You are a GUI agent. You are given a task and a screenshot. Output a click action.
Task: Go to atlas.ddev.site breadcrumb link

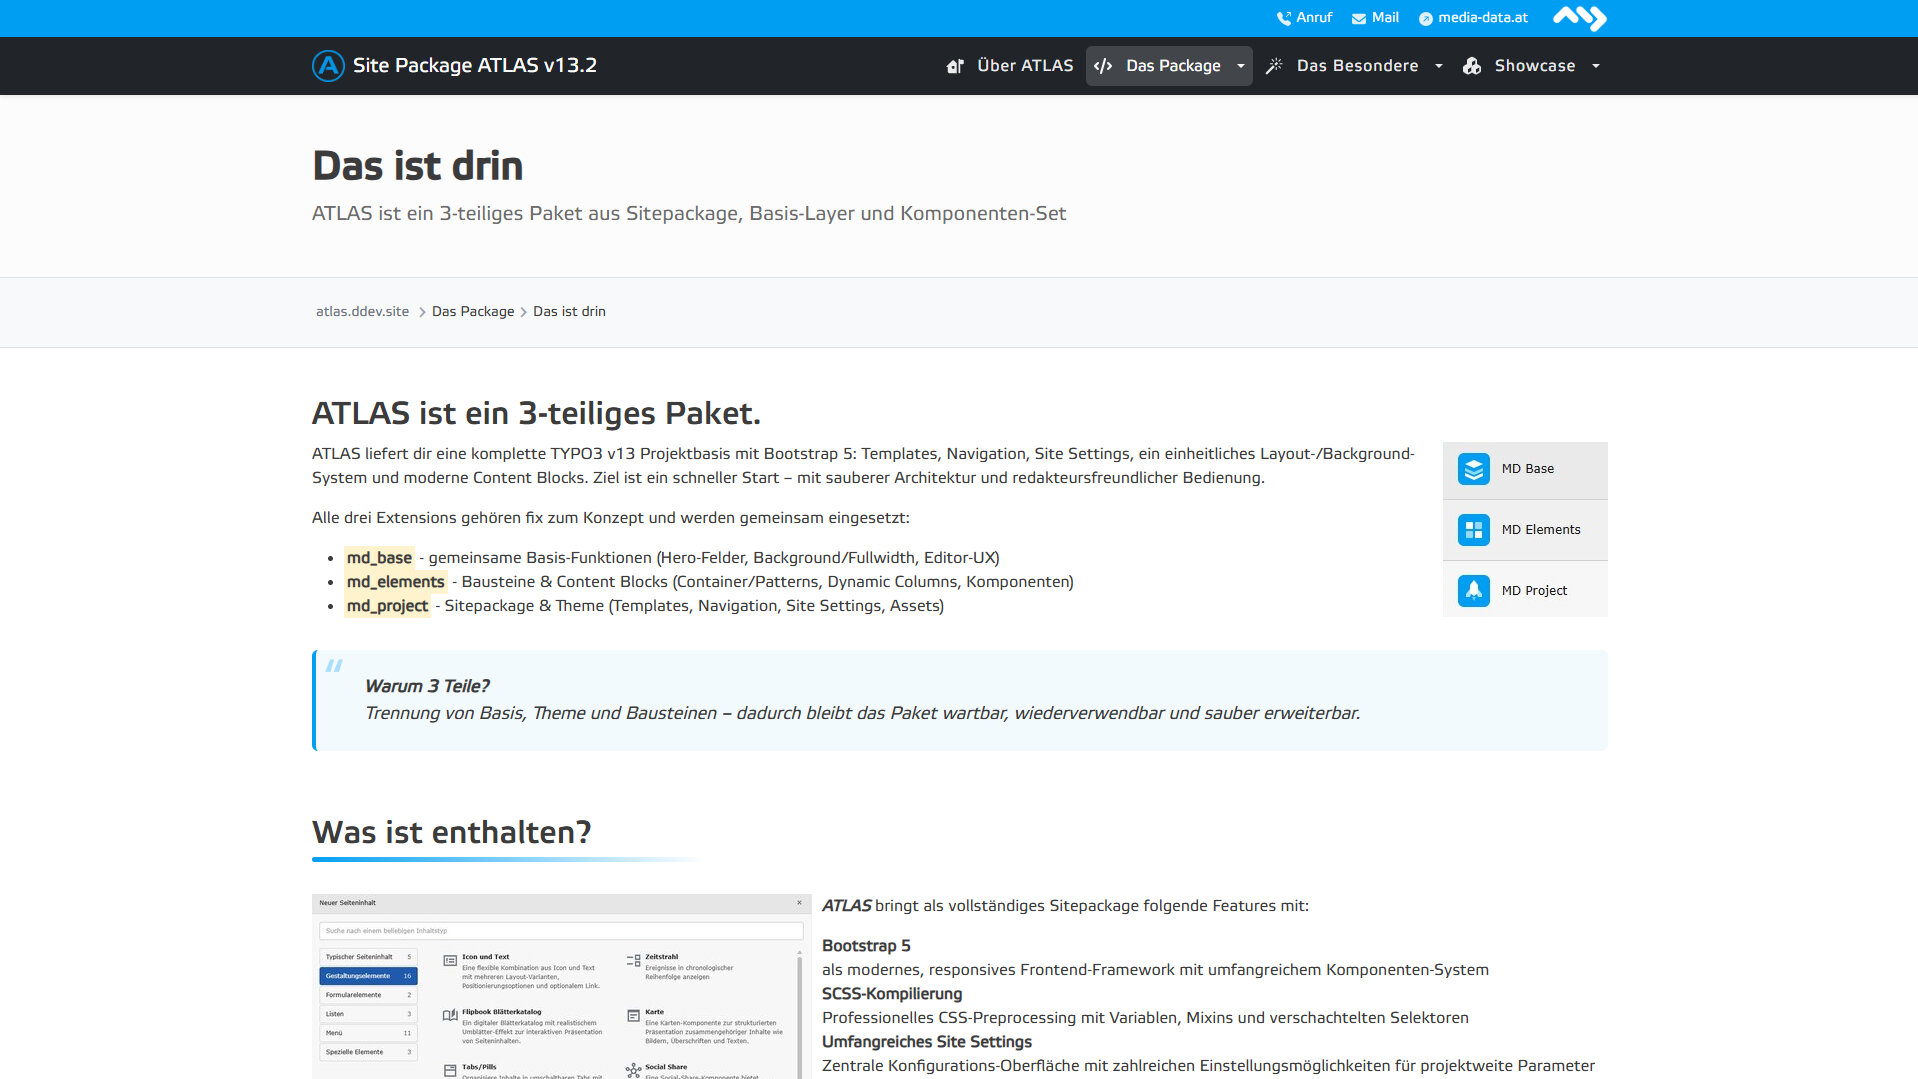(362, 312)
